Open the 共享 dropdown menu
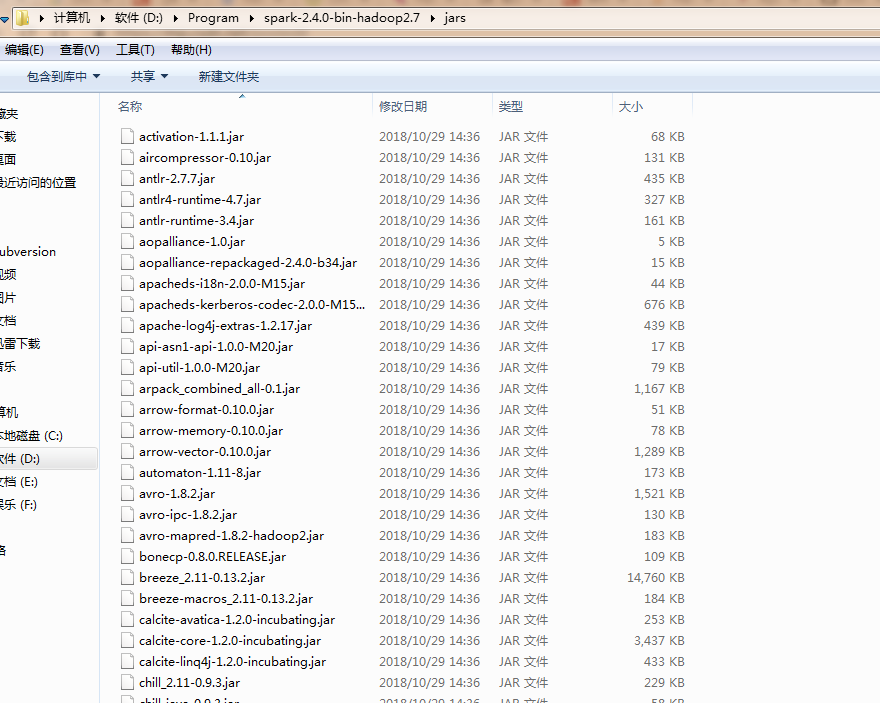 click(x=149, y=76)
